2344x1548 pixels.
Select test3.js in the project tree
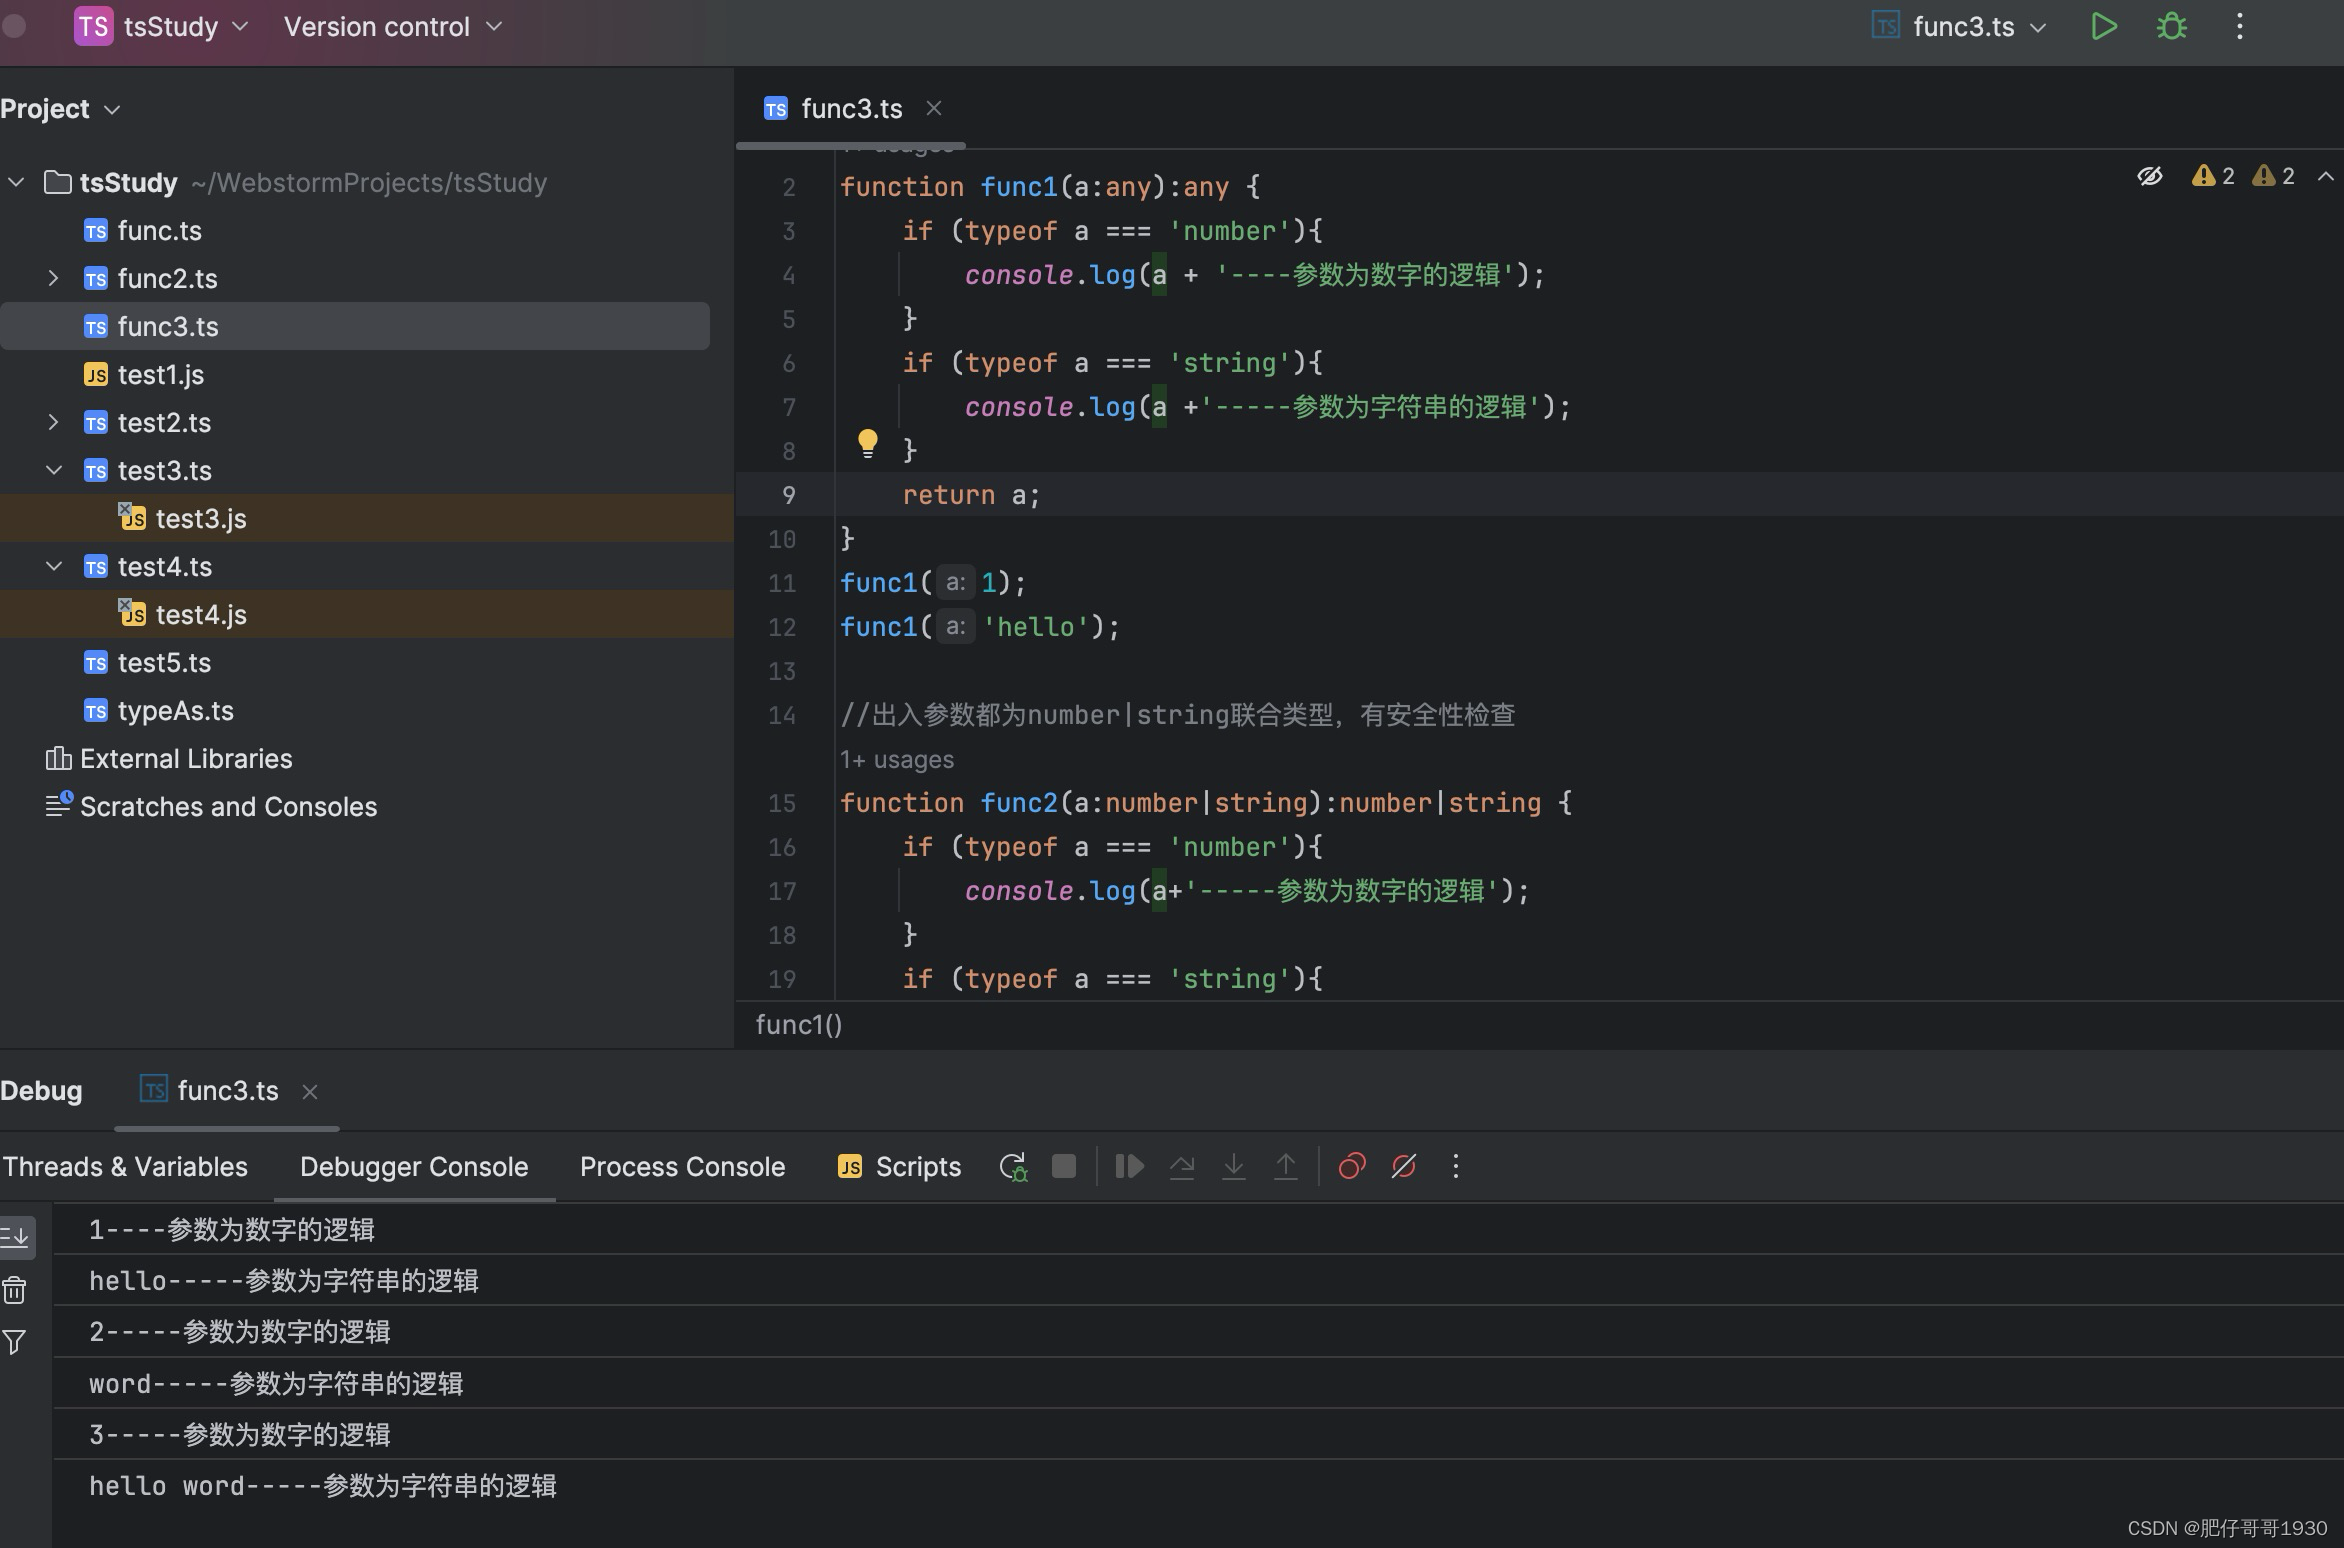[366, 518]
